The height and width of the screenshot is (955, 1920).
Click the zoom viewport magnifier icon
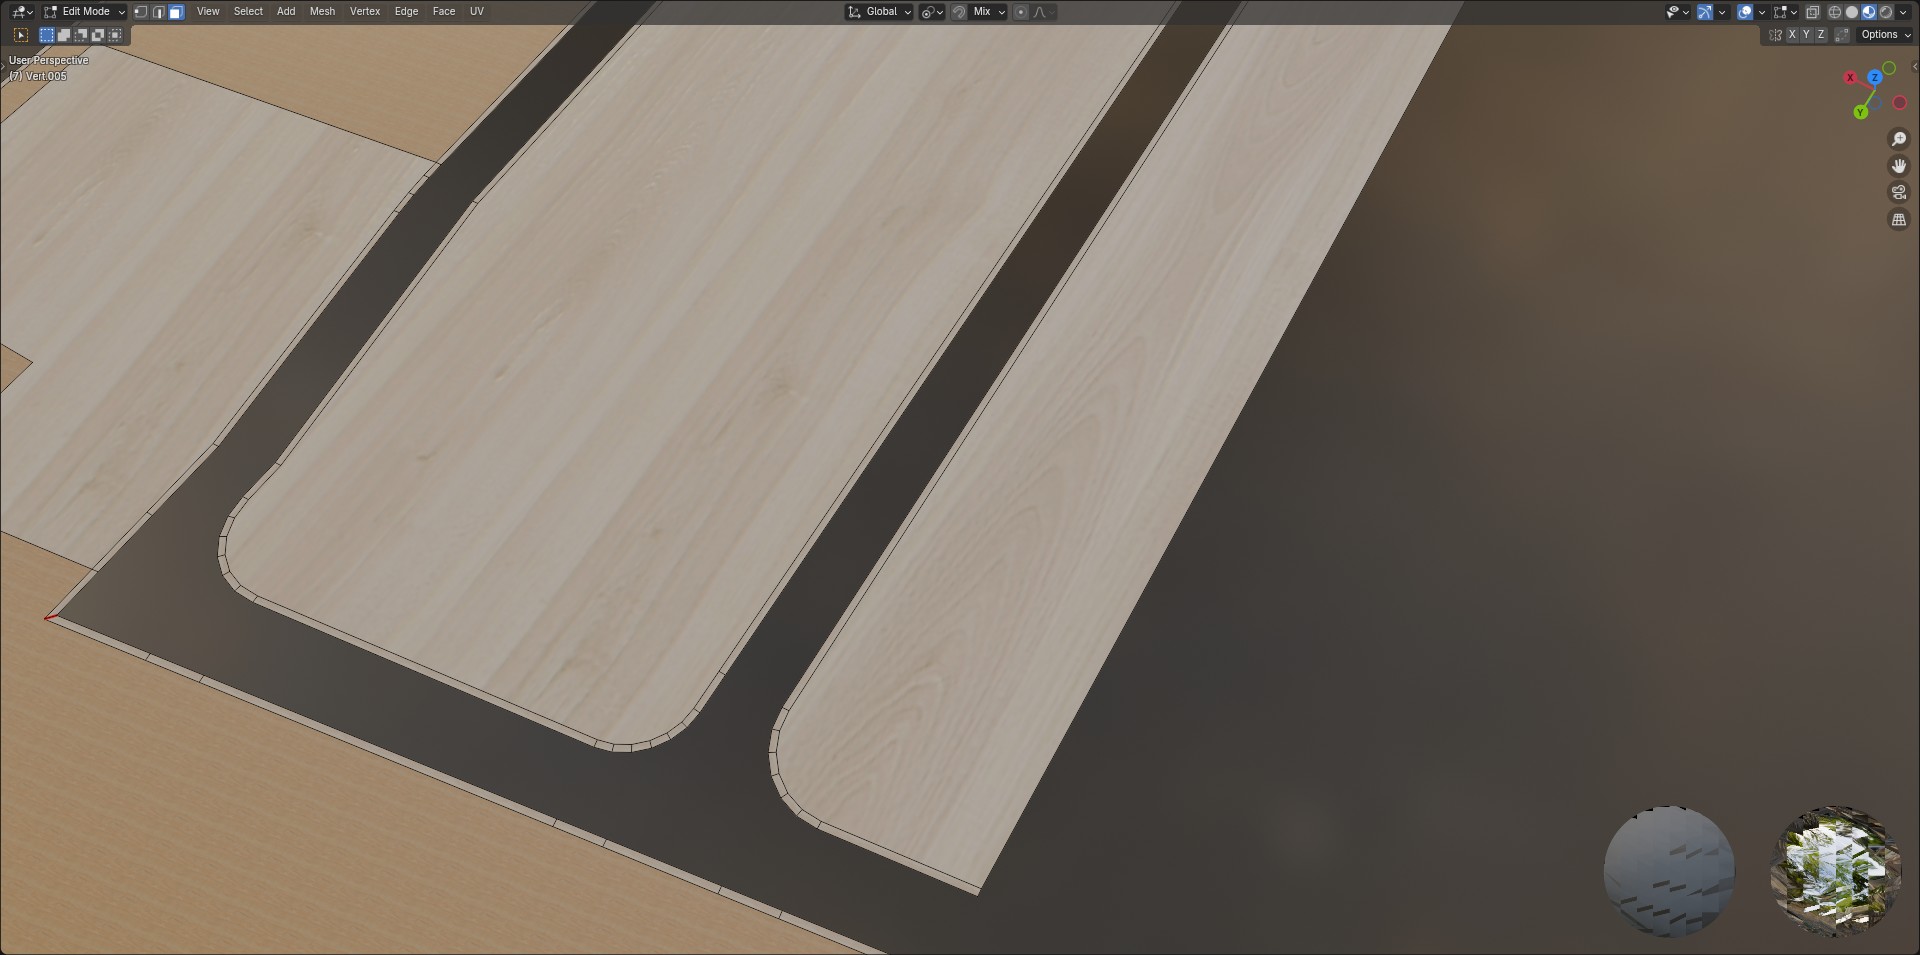tap(1898, 139)
